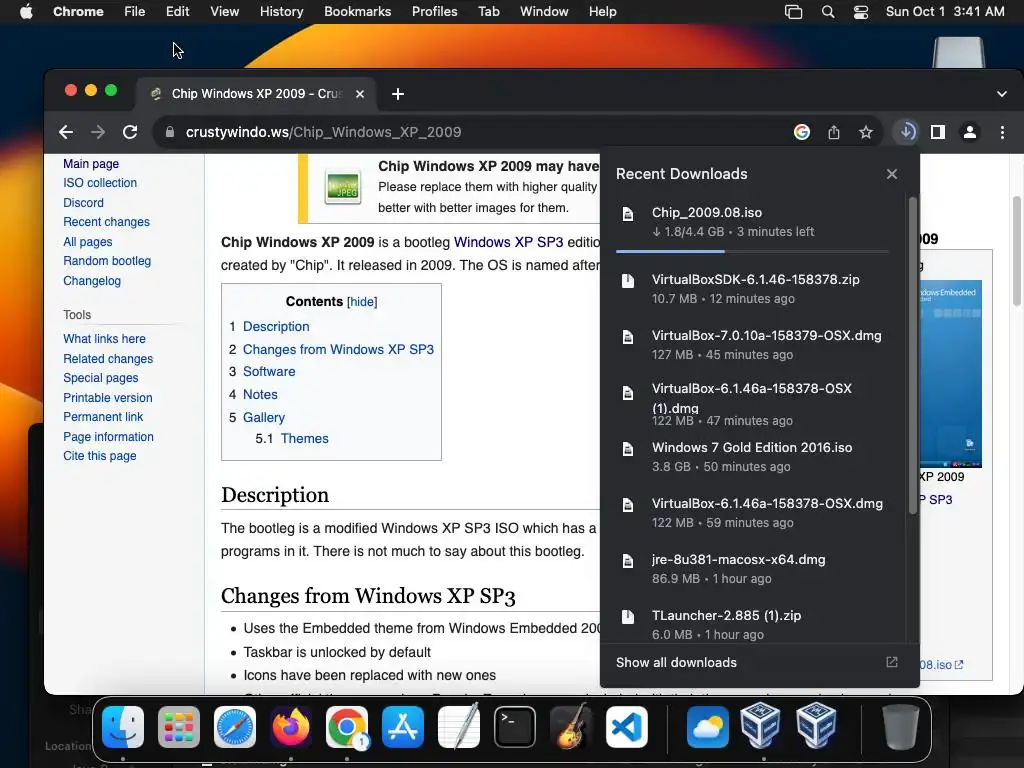1024x768 pixels.
Task: Follow the Windows XP SP3 link in the intro
Action: (x=508, y=242)
